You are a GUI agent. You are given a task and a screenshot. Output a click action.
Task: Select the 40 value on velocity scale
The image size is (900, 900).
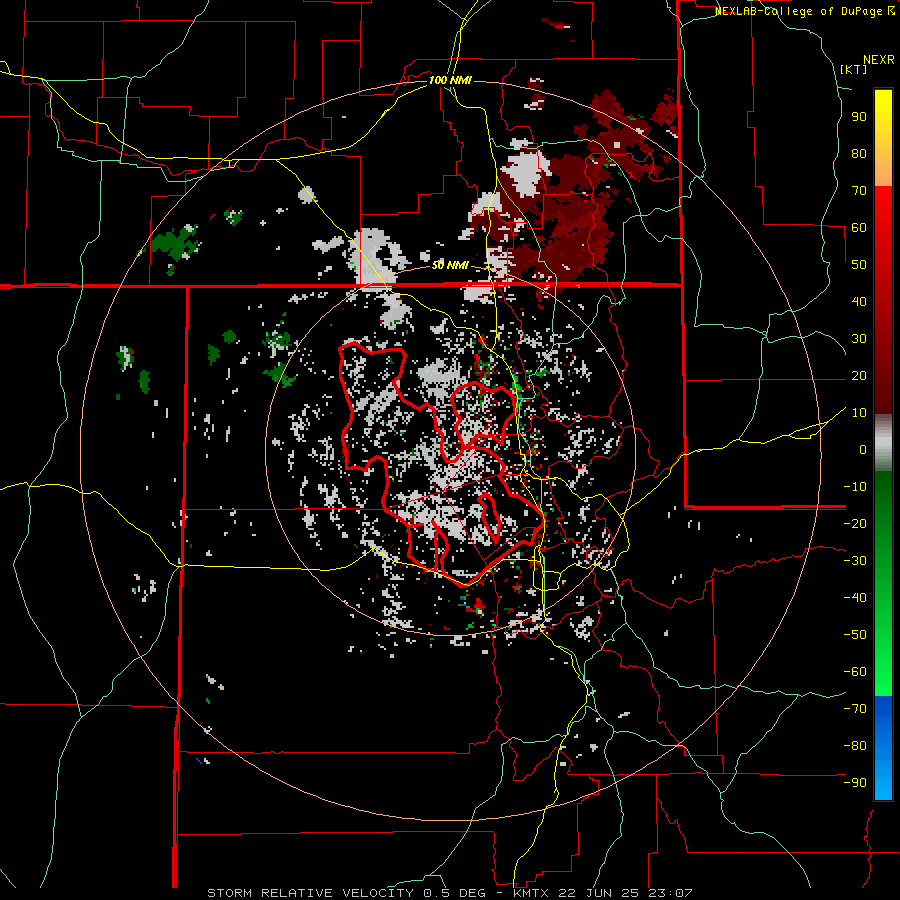[859, 301]
